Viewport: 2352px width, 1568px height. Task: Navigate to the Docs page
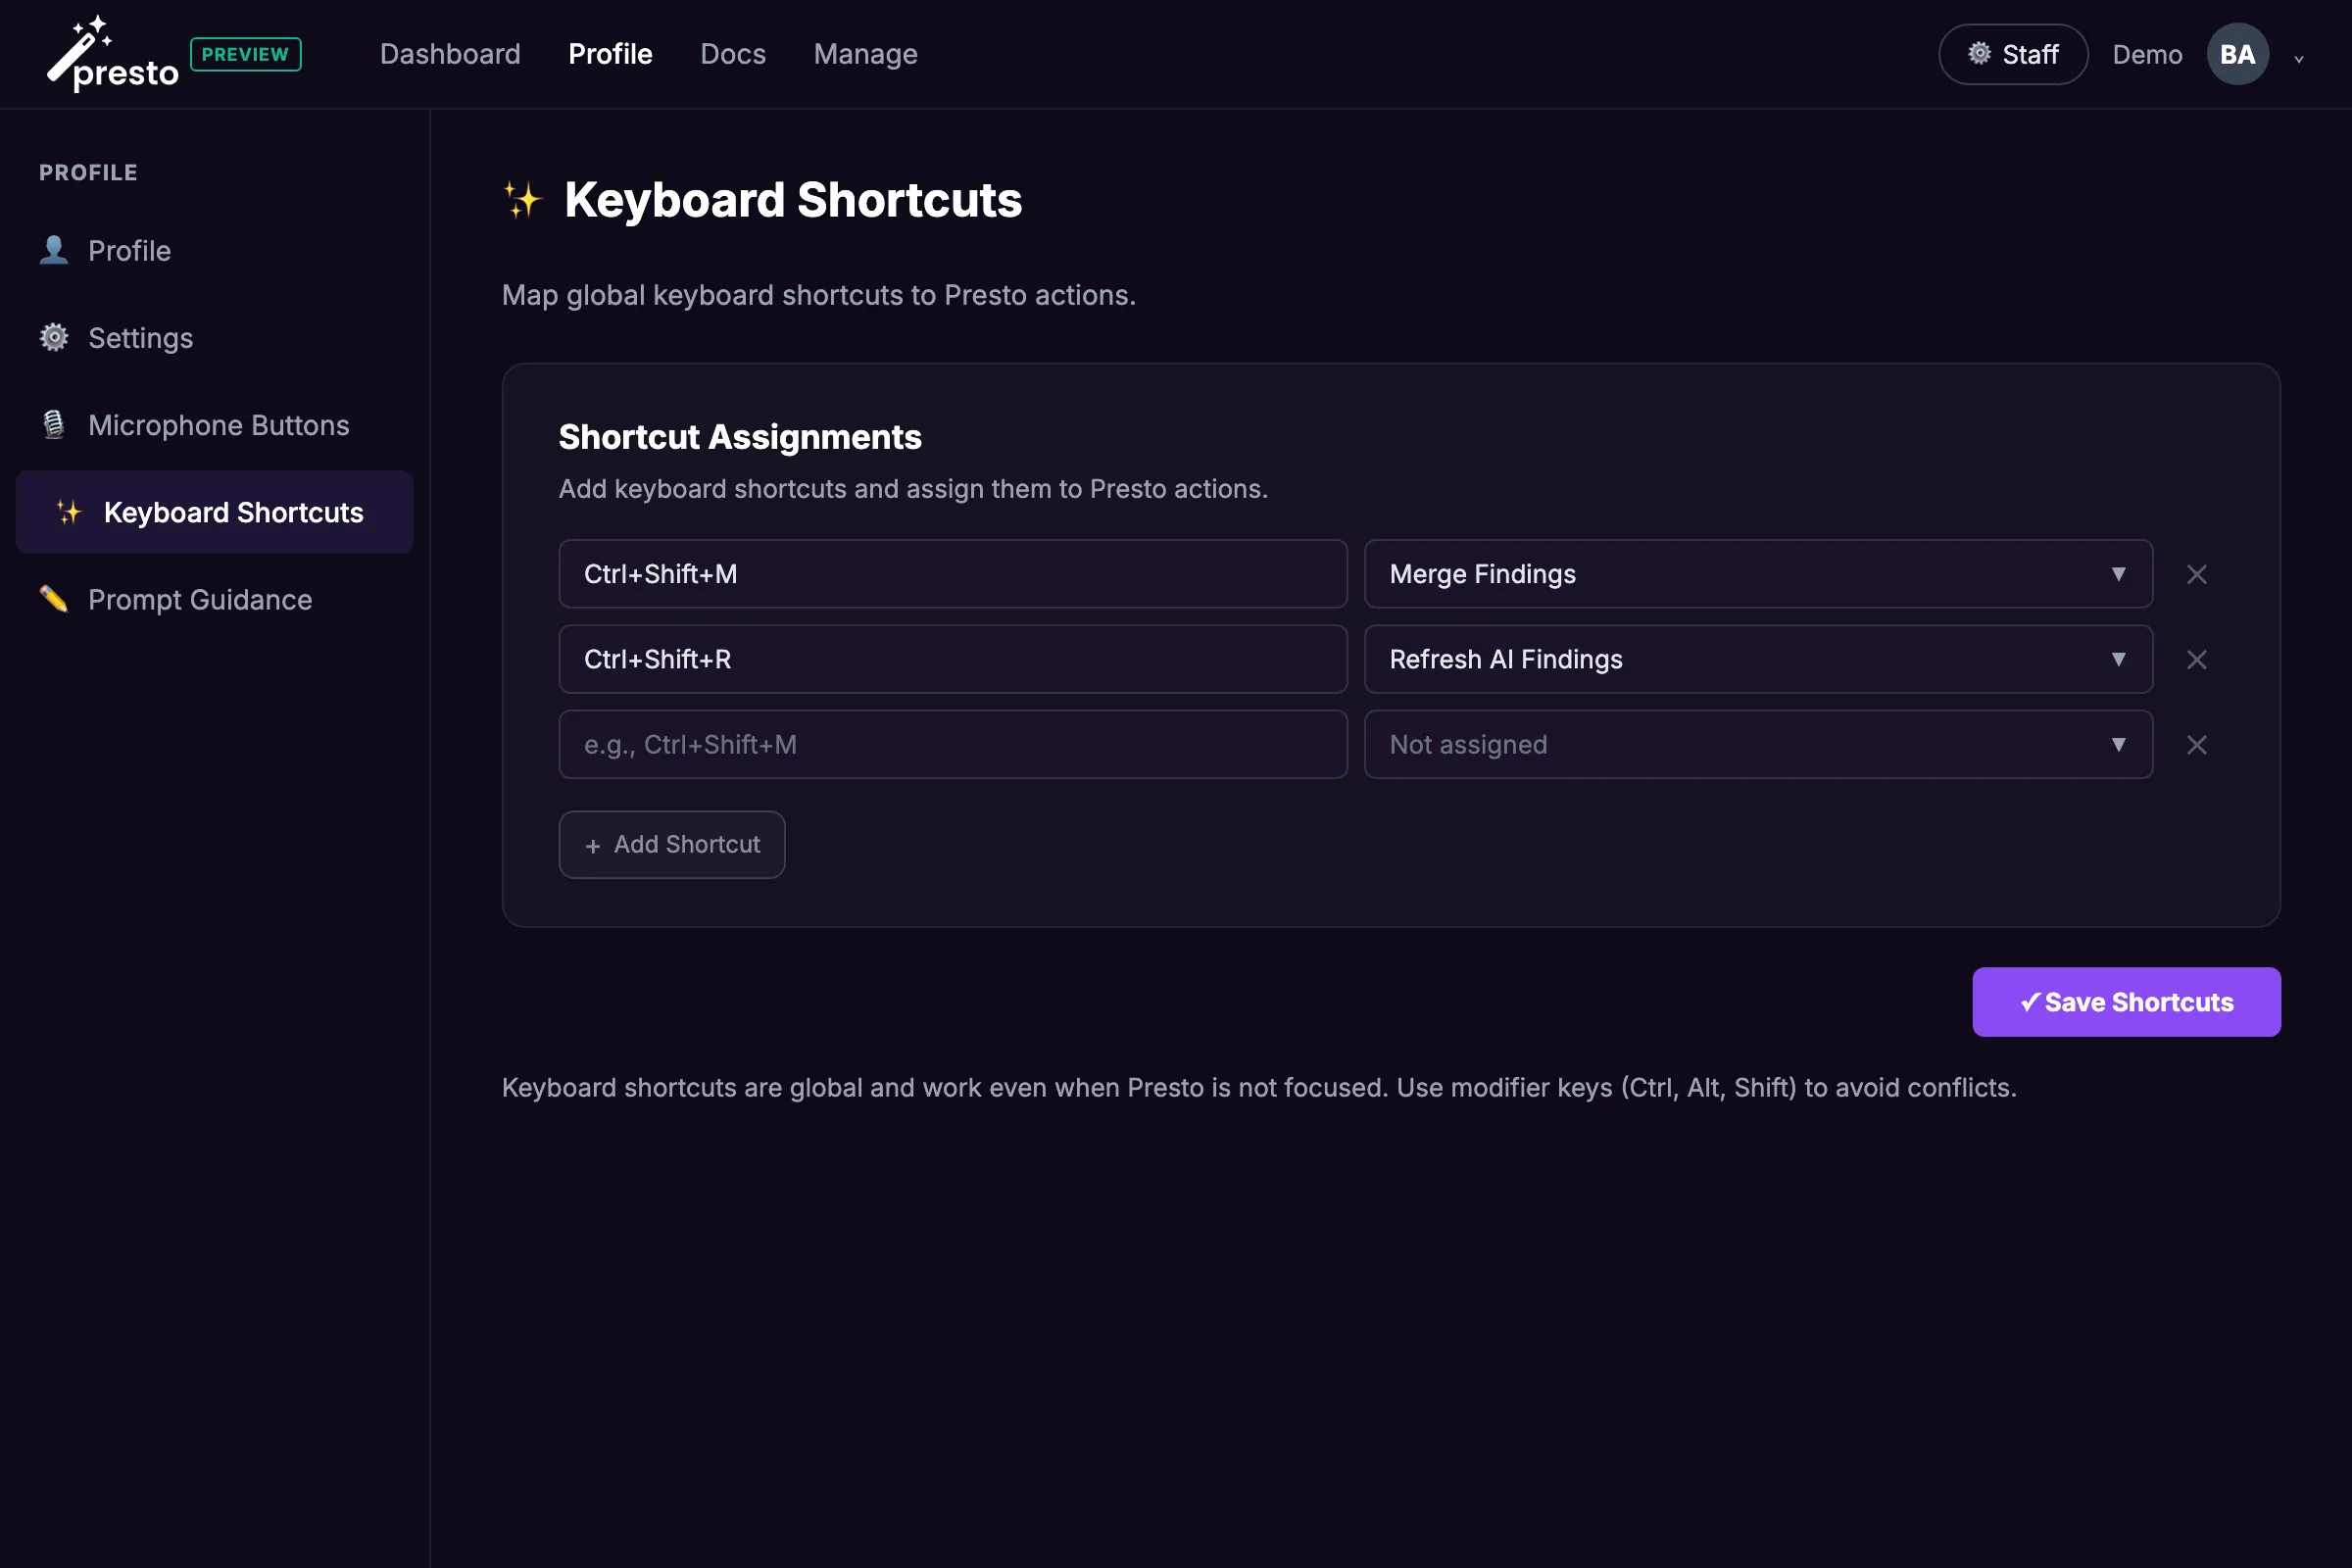coord(732,54)
